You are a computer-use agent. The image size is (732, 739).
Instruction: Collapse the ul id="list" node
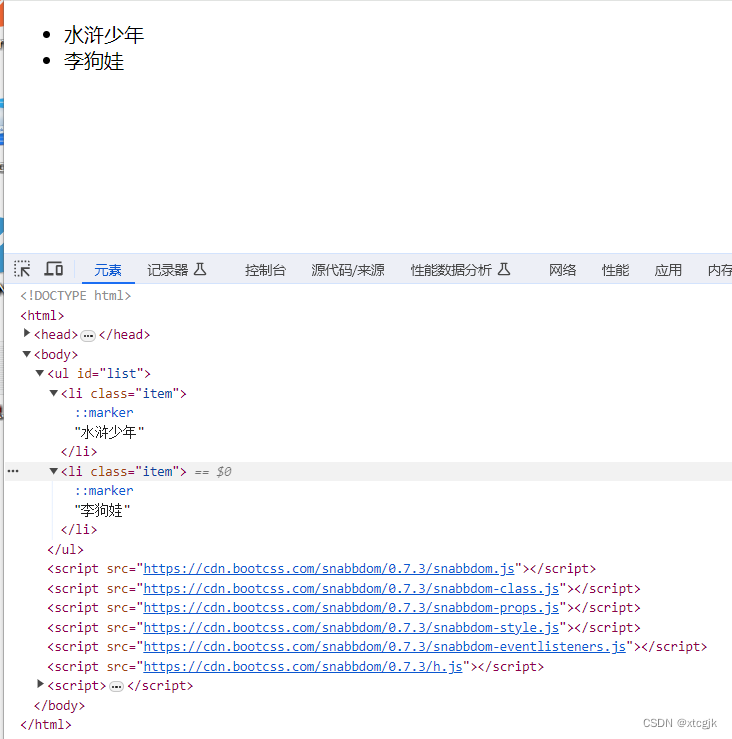[40, 373]
